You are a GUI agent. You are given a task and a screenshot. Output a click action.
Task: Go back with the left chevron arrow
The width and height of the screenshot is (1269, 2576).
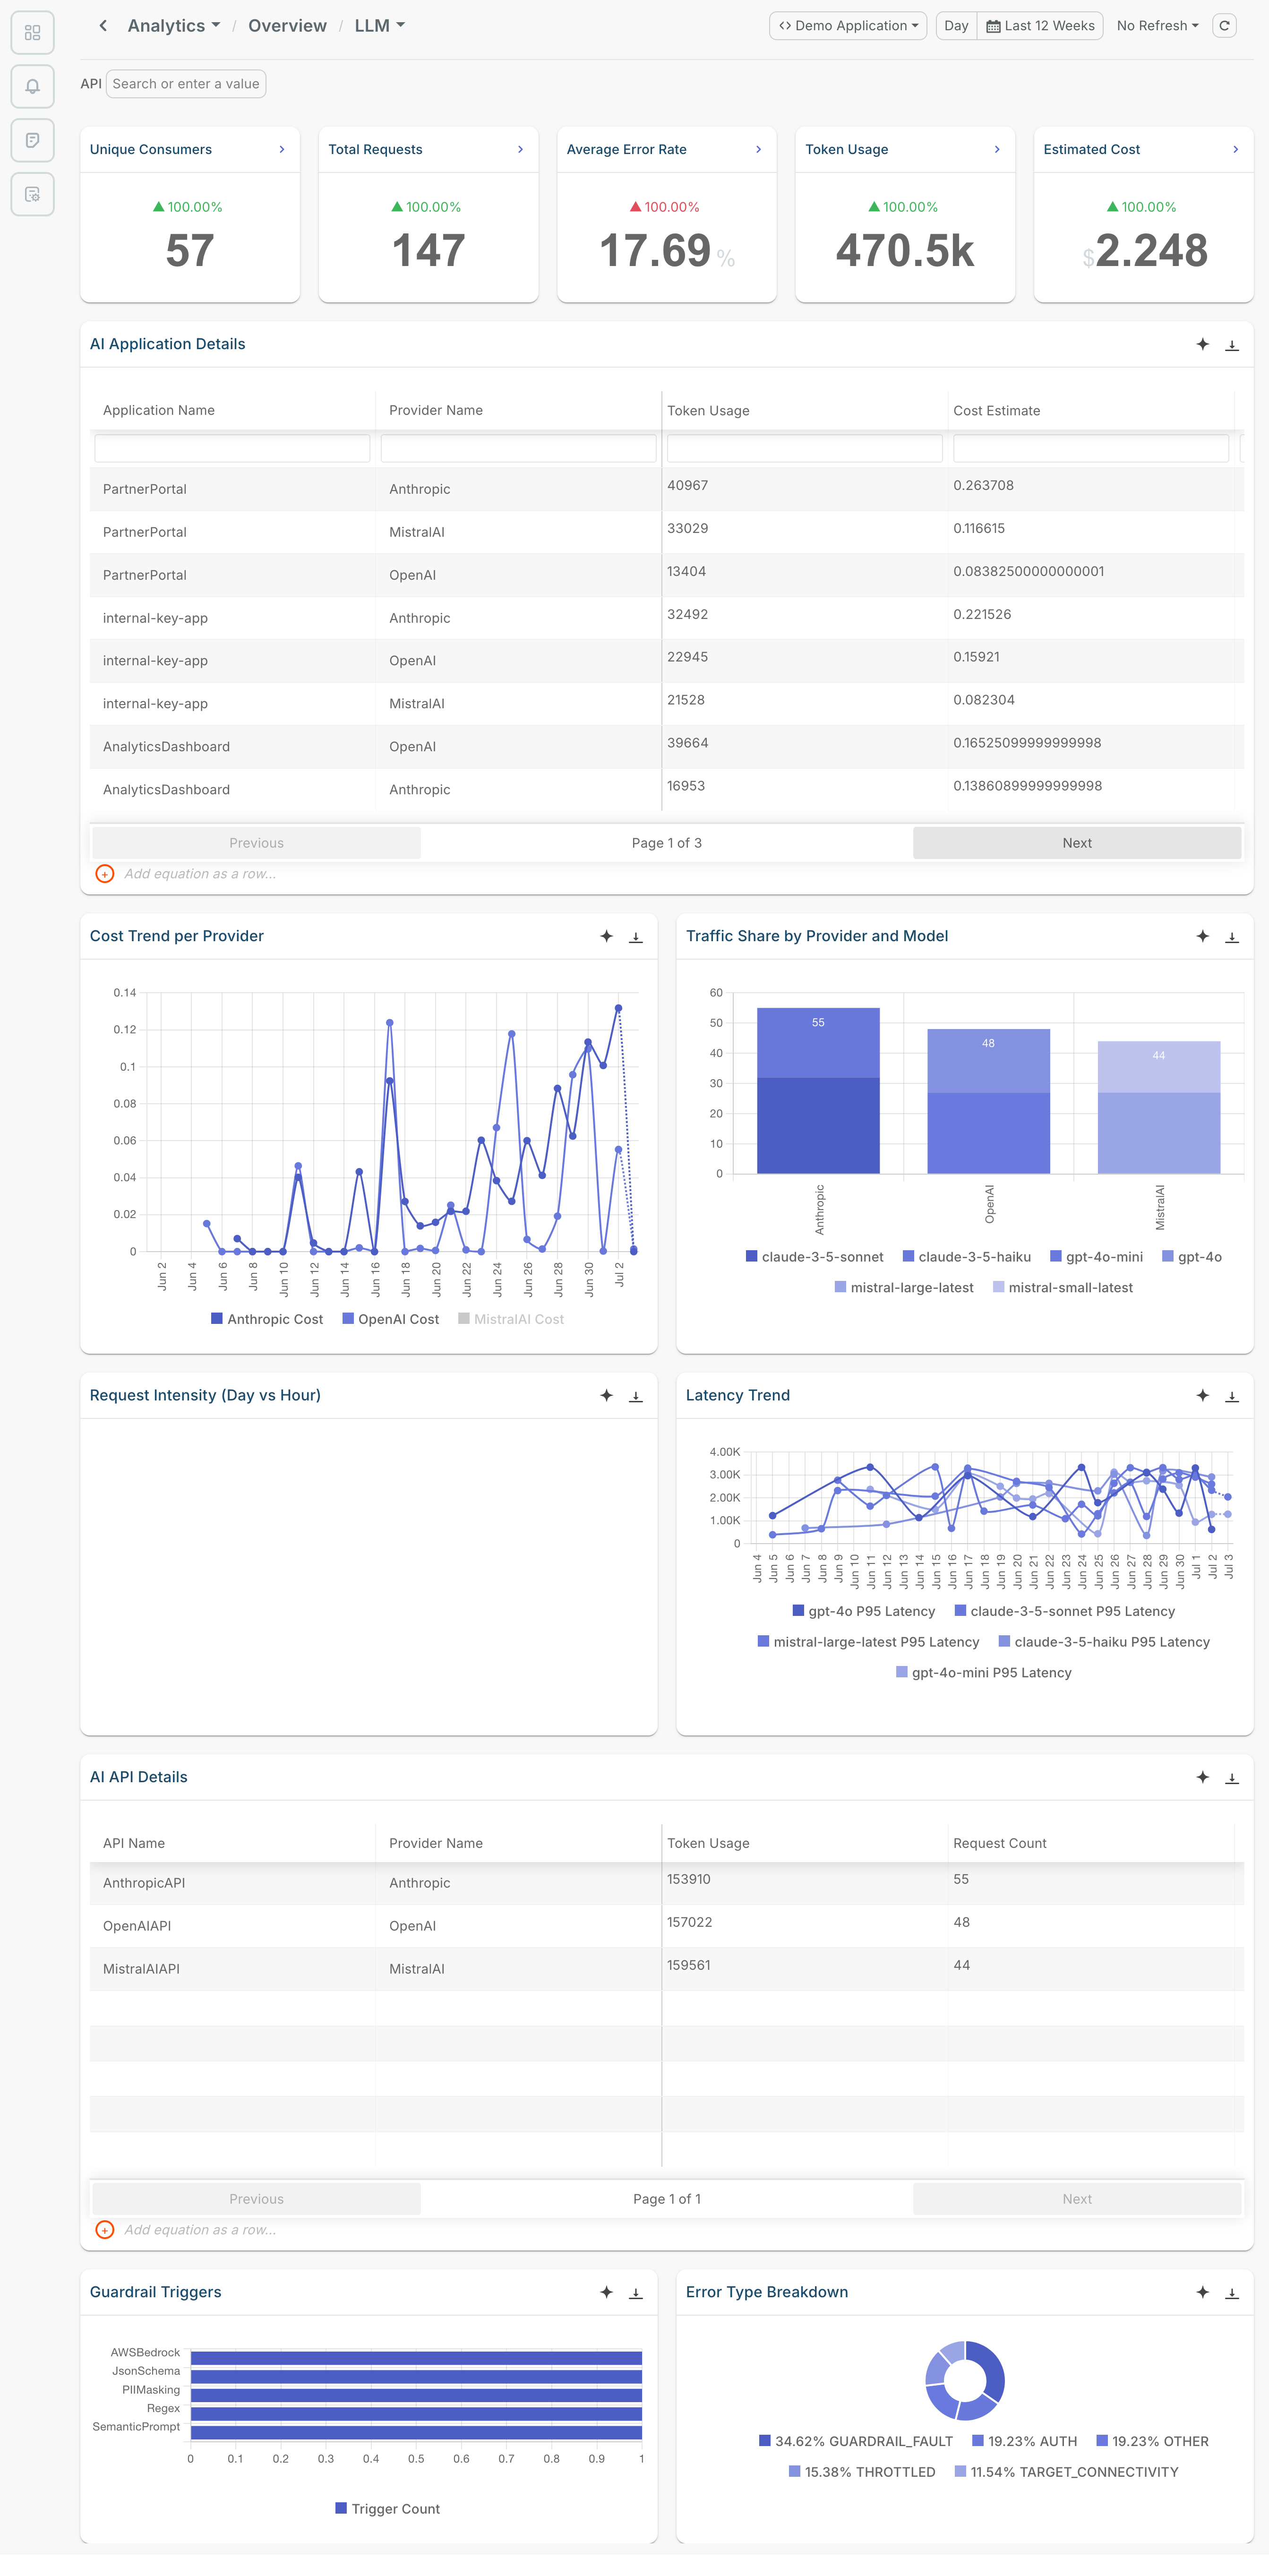(103, 25)
